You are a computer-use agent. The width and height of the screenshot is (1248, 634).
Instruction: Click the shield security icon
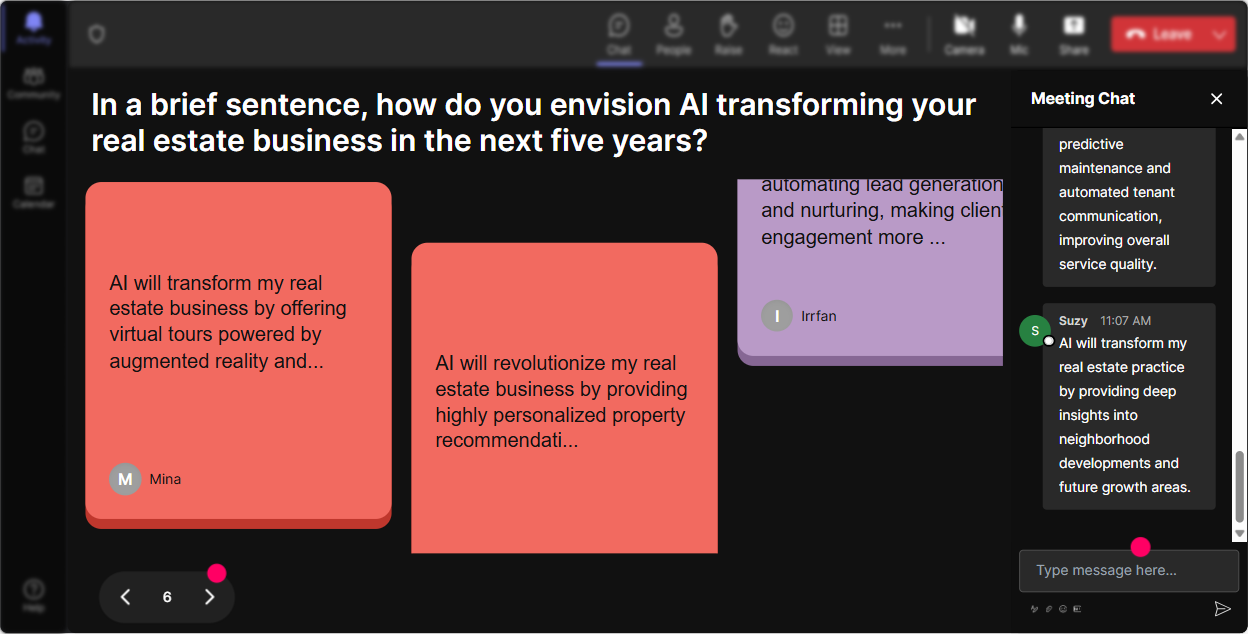[x=96, y=35]
